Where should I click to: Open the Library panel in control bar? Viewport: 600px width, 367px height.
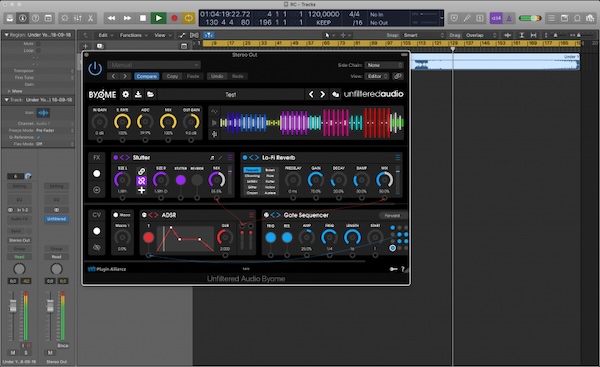point(10,18)
